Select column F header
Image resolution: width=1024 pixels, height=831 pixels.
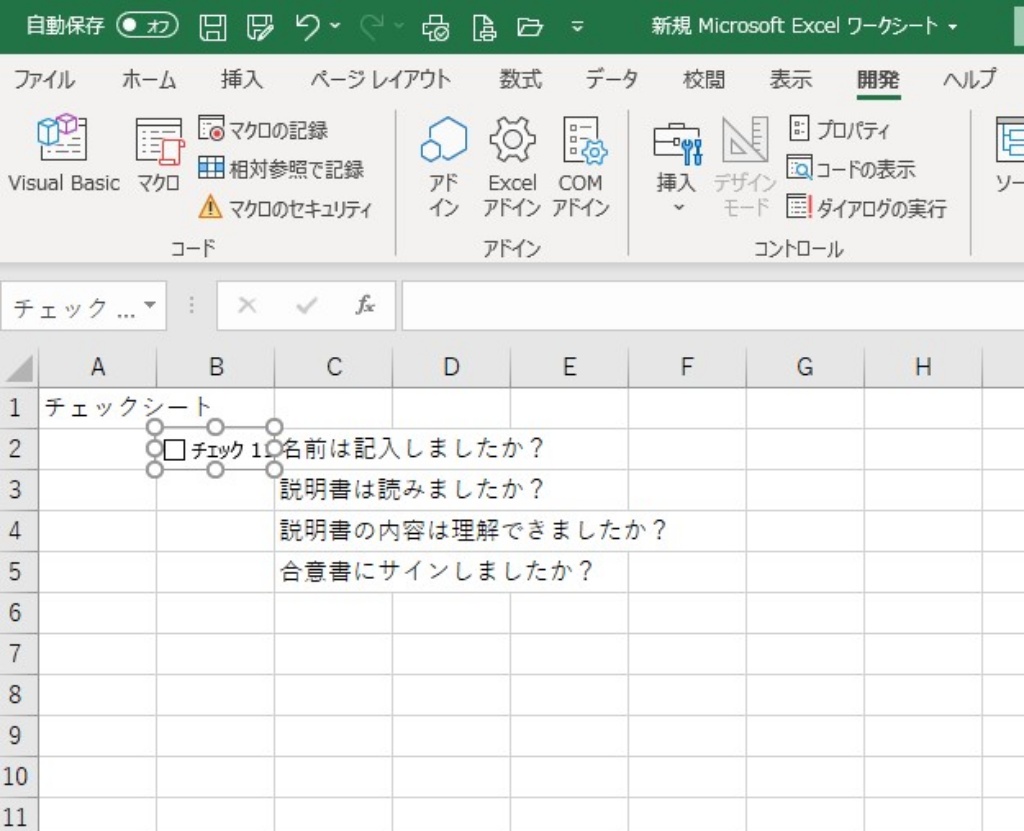(687, 367)
